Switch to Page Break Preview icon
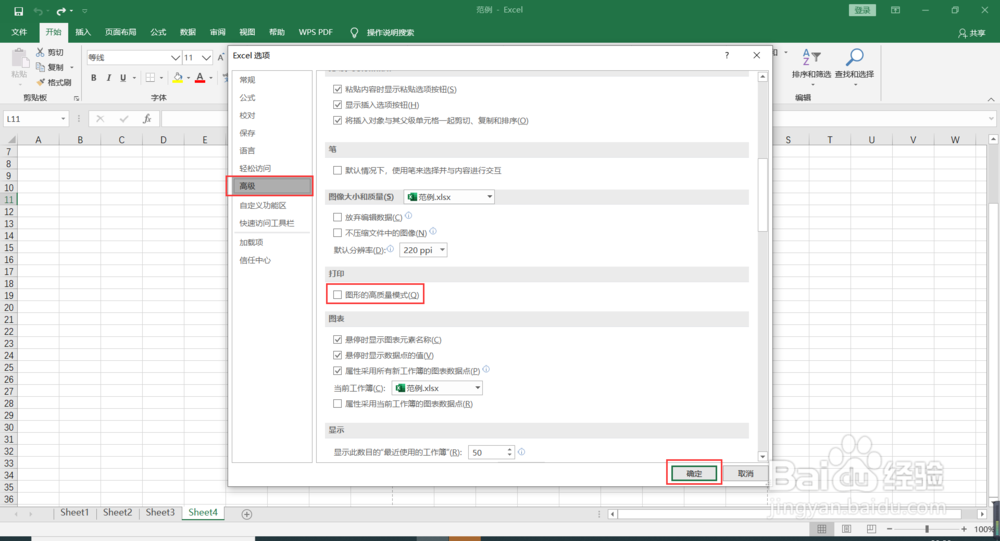This screenshot has height=541, width=1000. pos(871,529)
